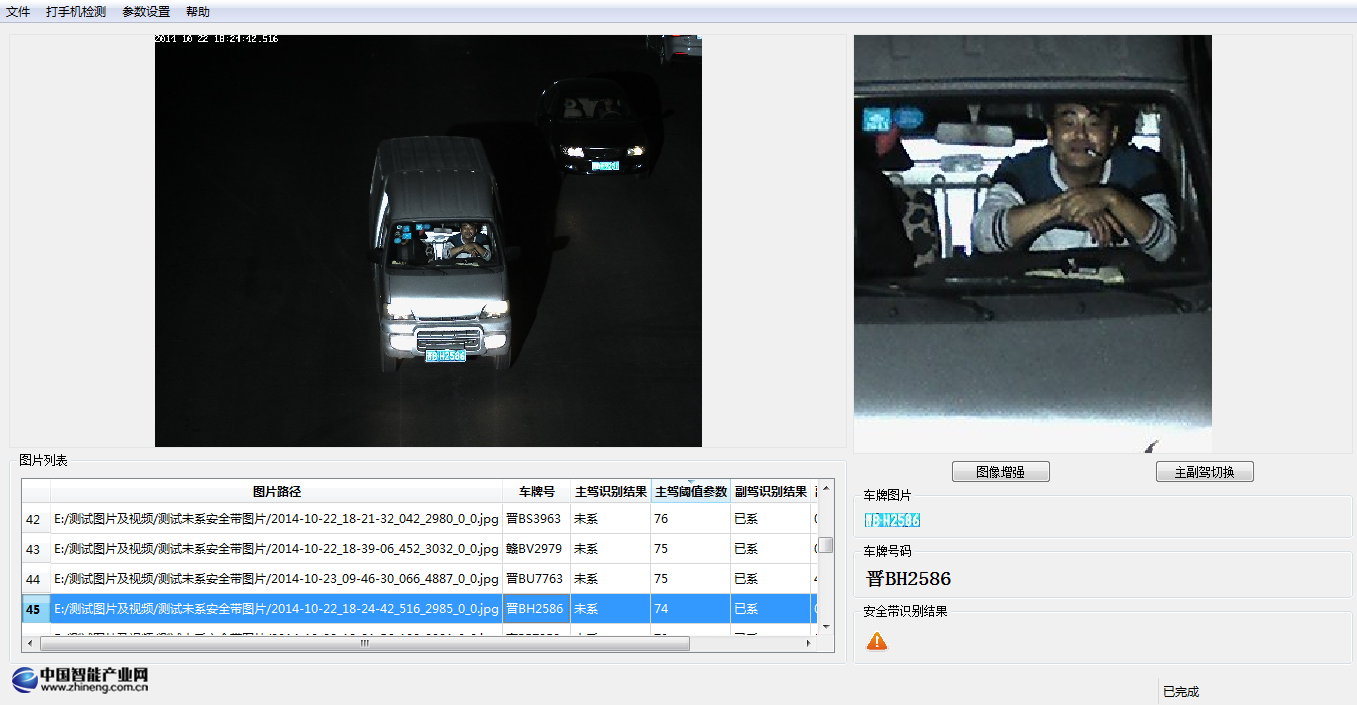
Task: Sort list by 车牌号 column header
Action: (536, 491)
